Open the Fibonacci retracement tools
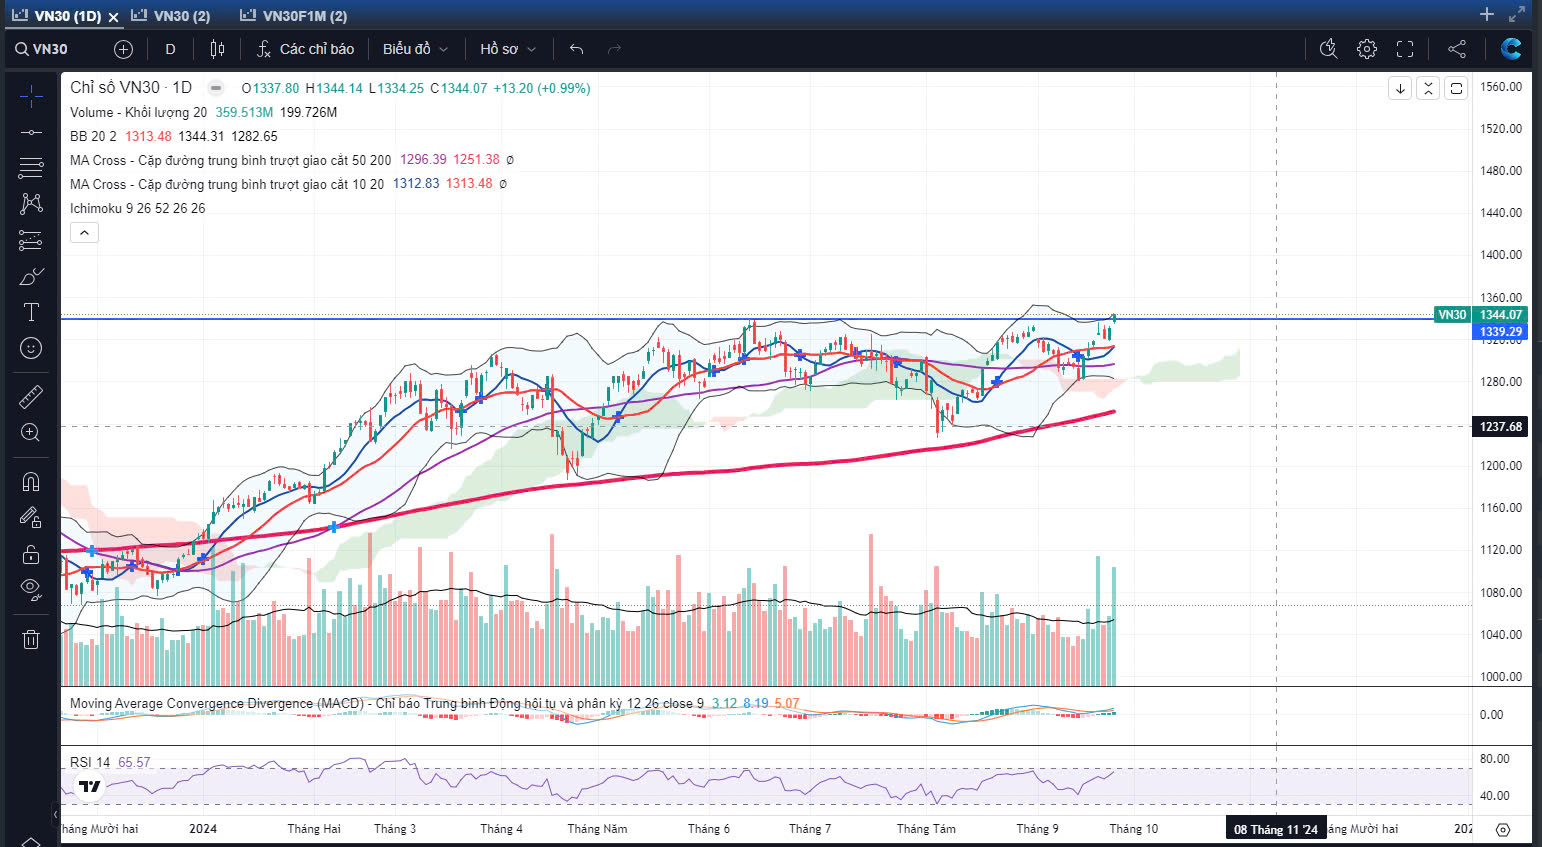The width and height of the screenshot is (1542, 847). (31, 167)
